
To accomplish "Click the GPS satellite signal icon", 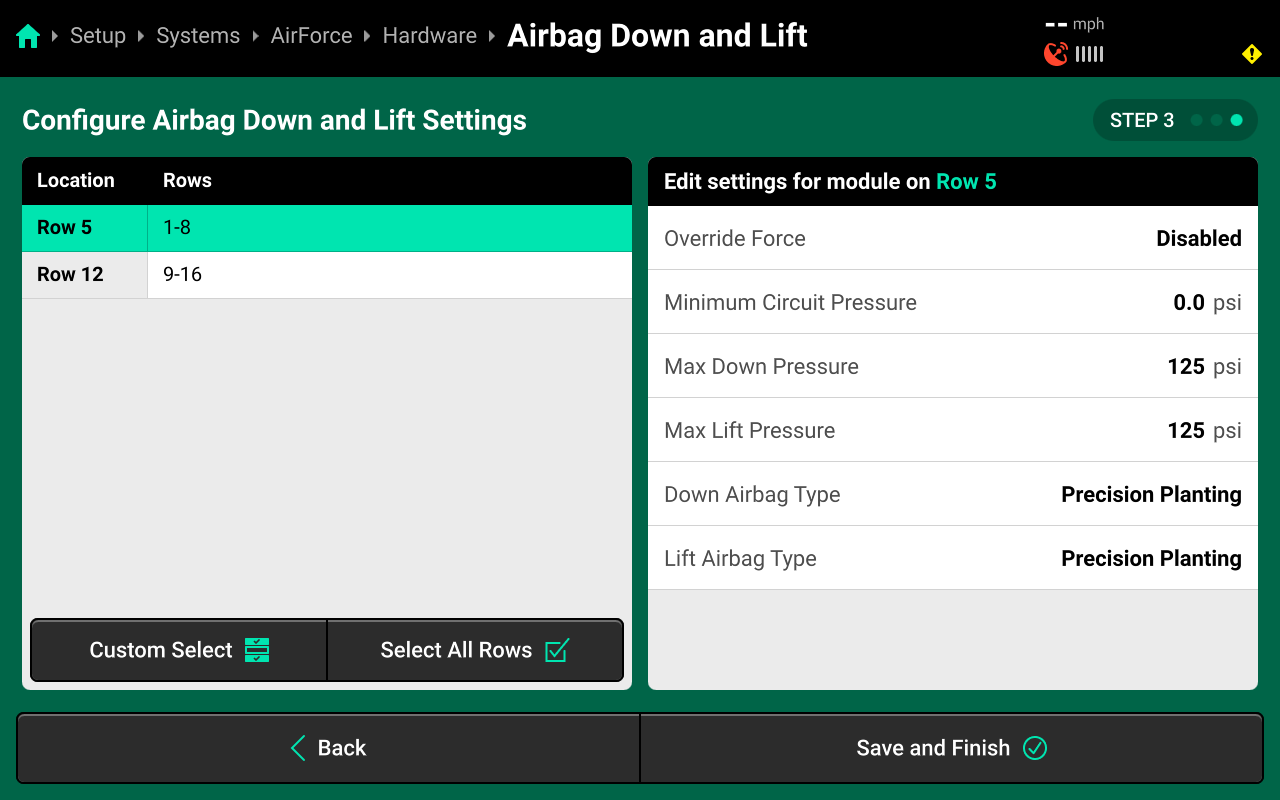I will [x=1055, y=54].
